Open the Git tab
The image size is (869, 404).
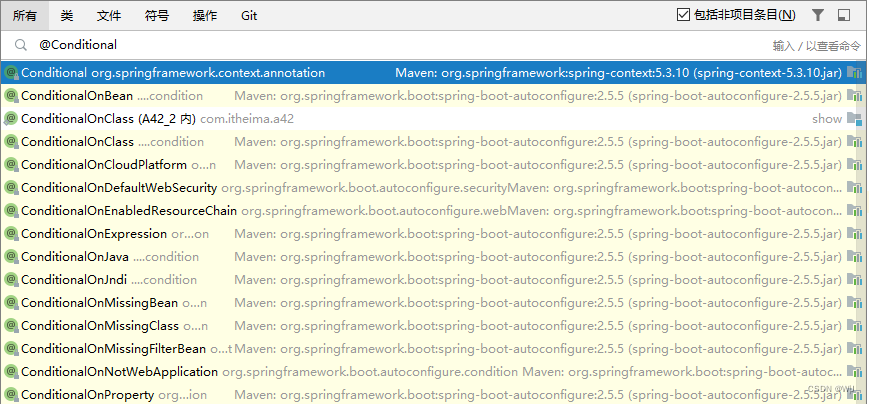point(249,16)
